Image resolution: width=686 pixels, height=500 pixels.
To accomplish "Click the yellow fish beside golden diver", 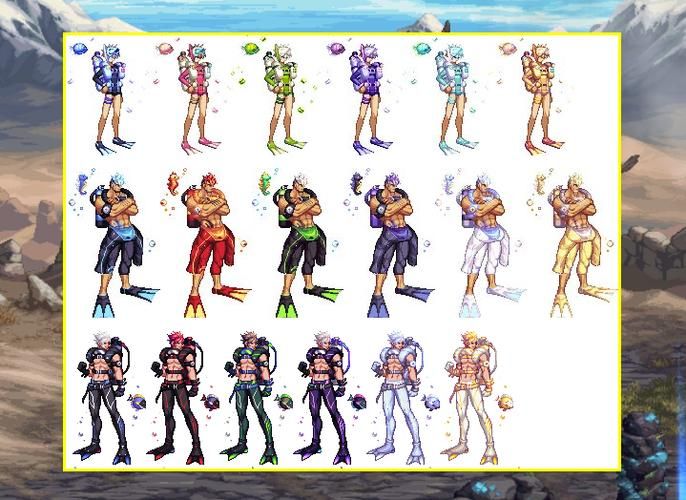I will (x=505, y=401).
